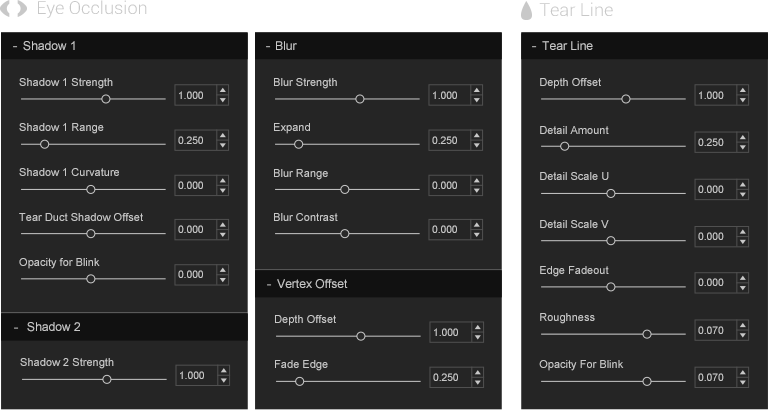Collapse the Shadow 2 section

tap(16, 327)
